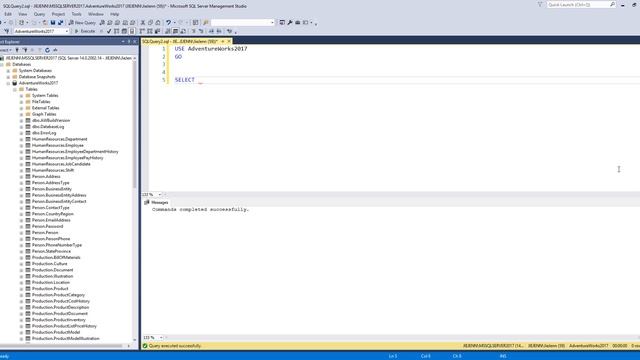Switch output to Results to File

point(183,31)
